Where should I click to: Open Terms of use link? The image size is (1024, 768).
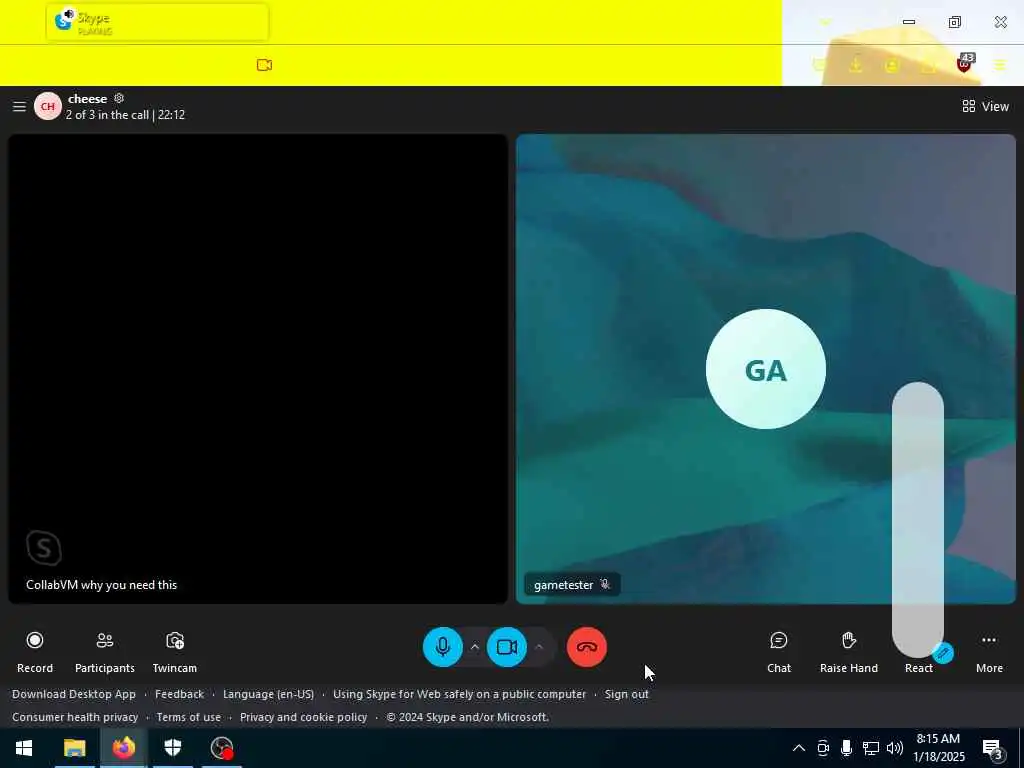[x=189, y=717]
